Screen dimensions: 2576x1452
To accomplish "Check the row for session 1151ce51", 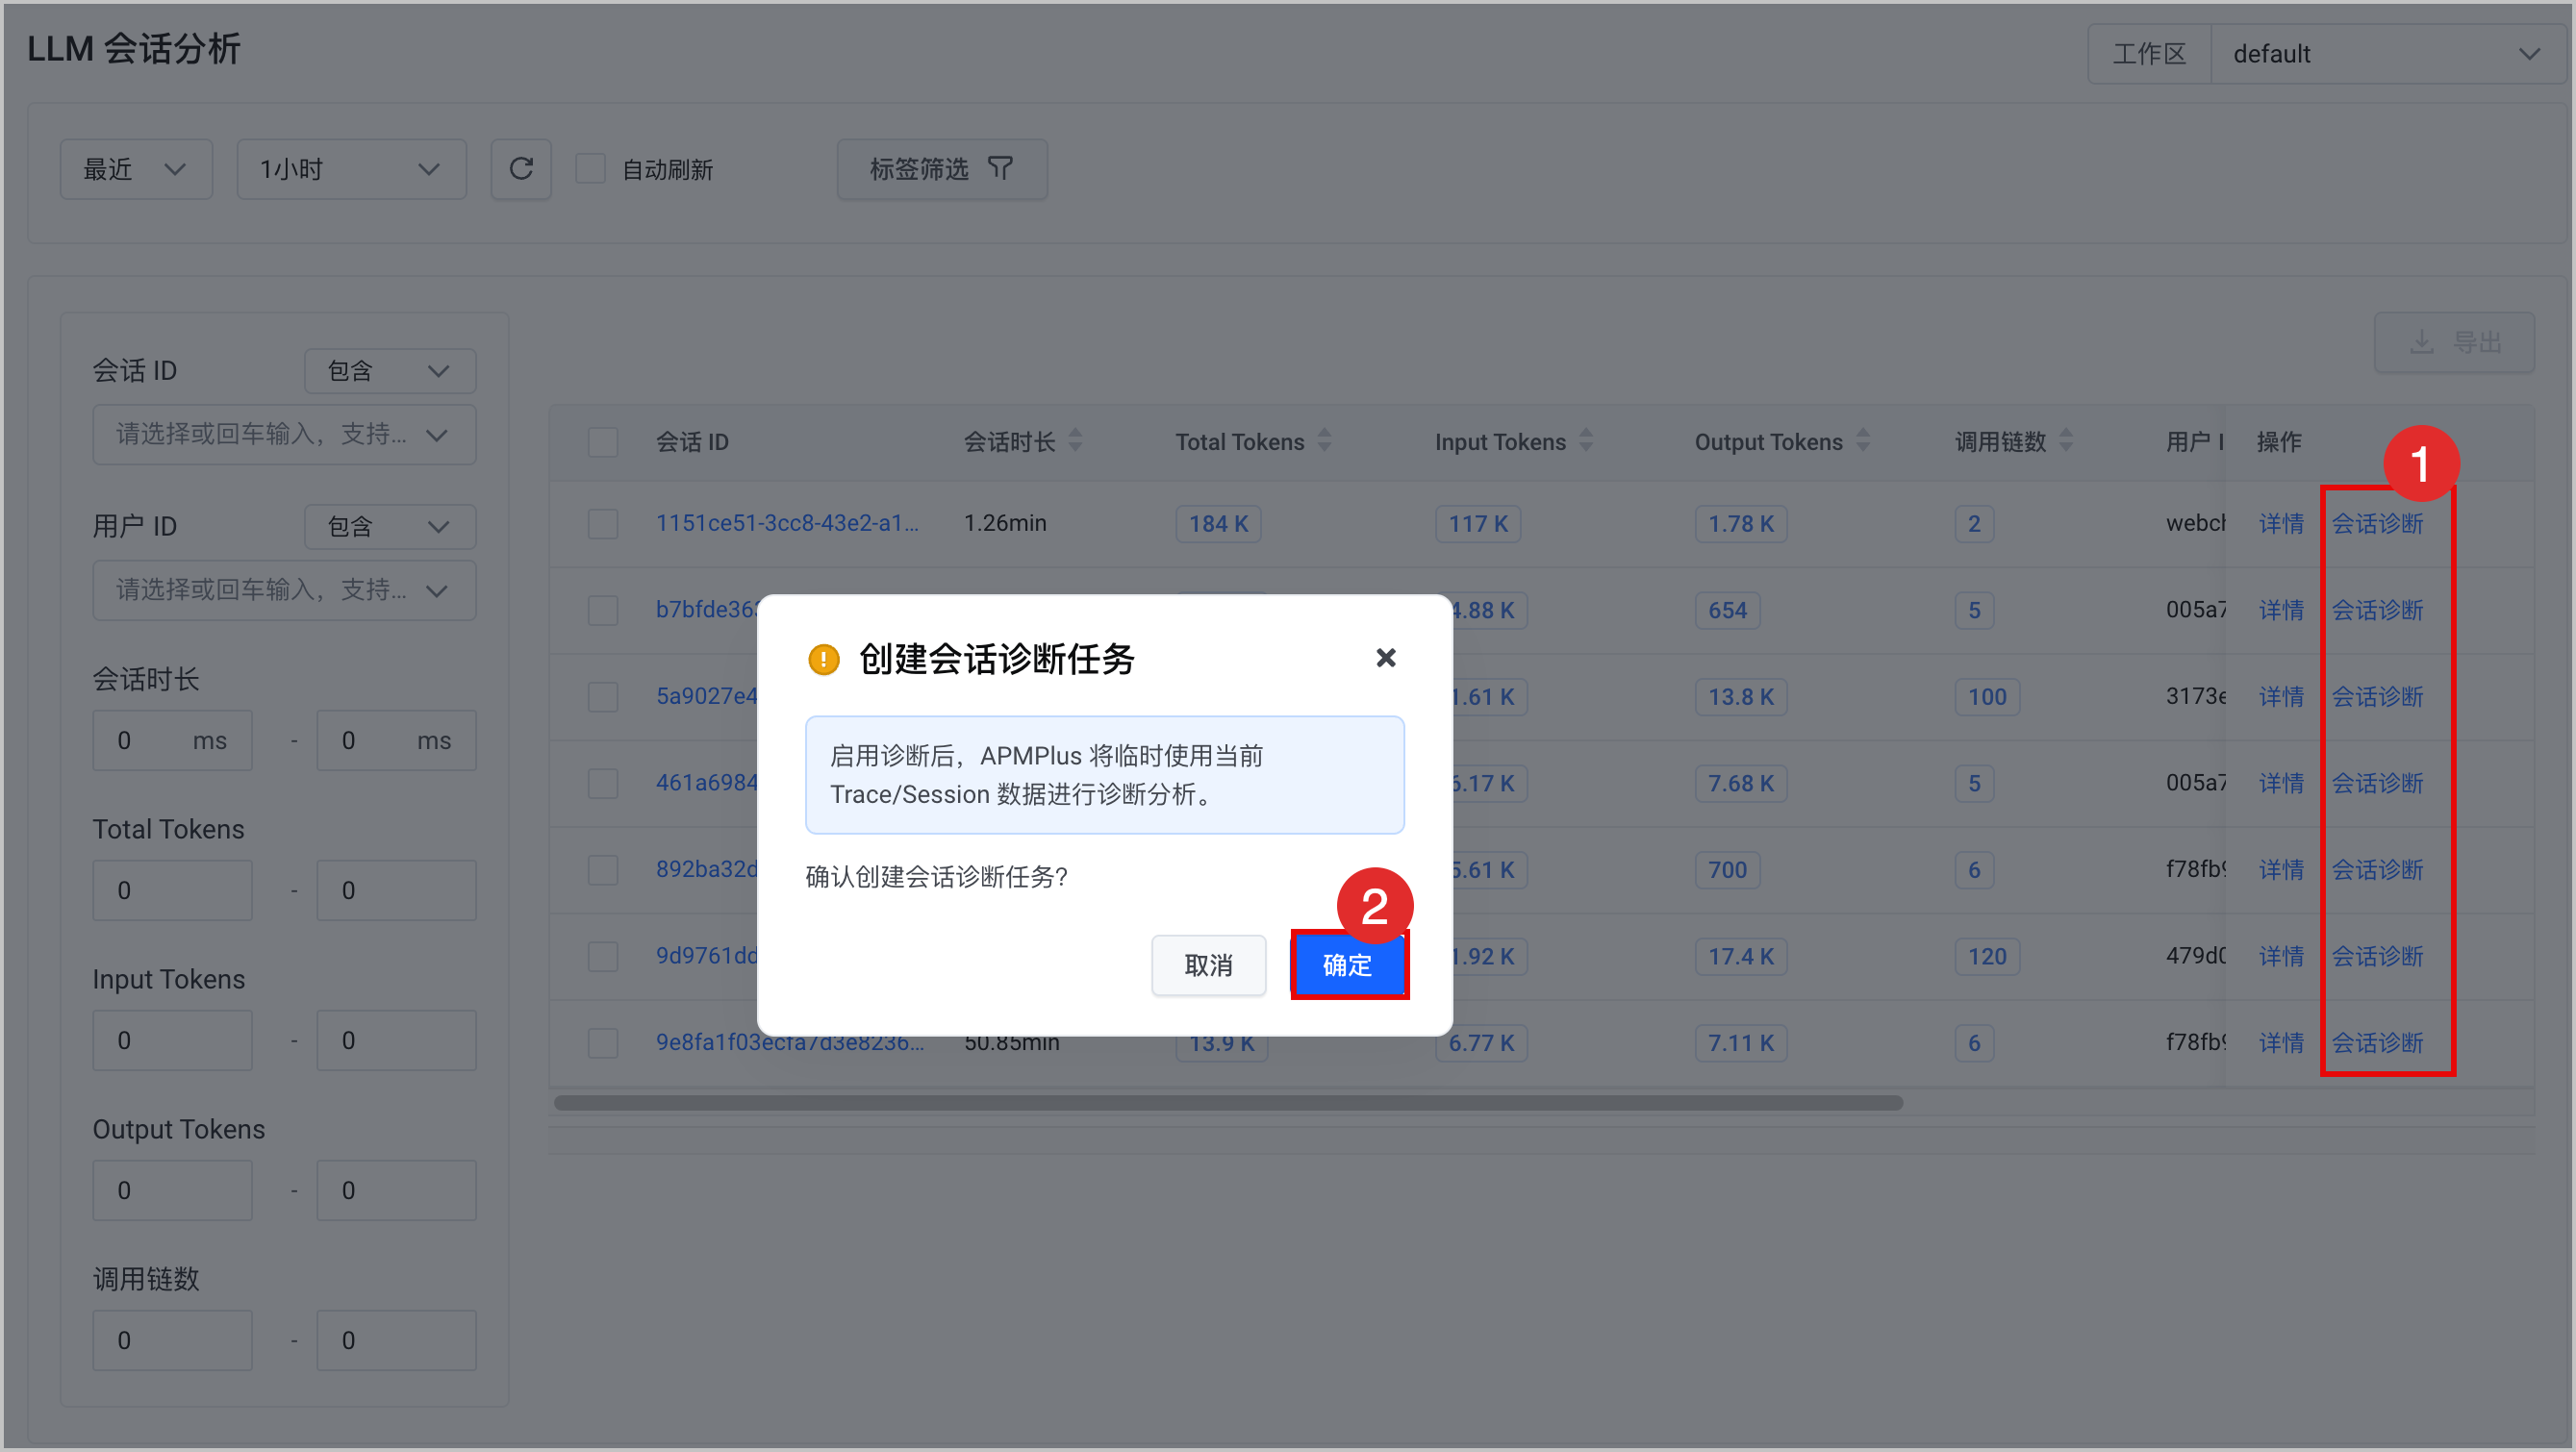I will coord(602,524).
